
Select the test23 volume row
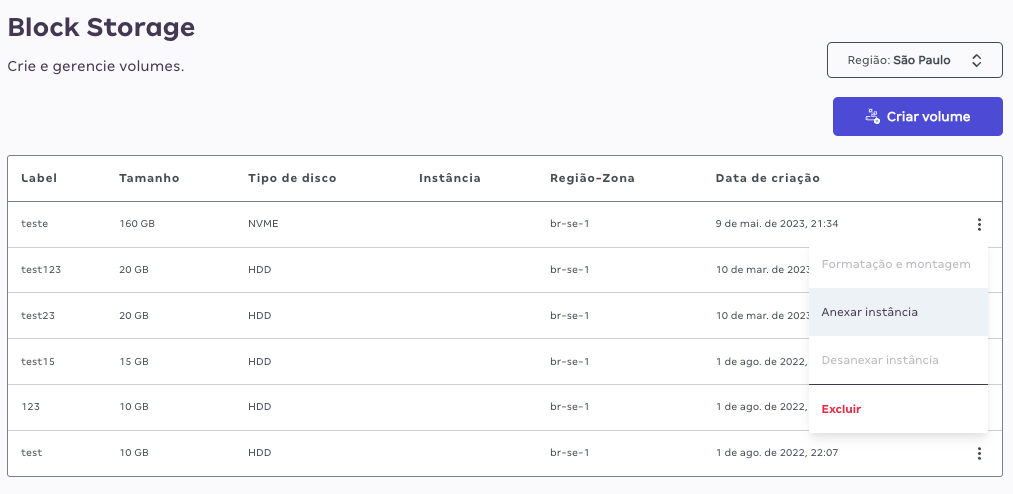pos(407,316)
